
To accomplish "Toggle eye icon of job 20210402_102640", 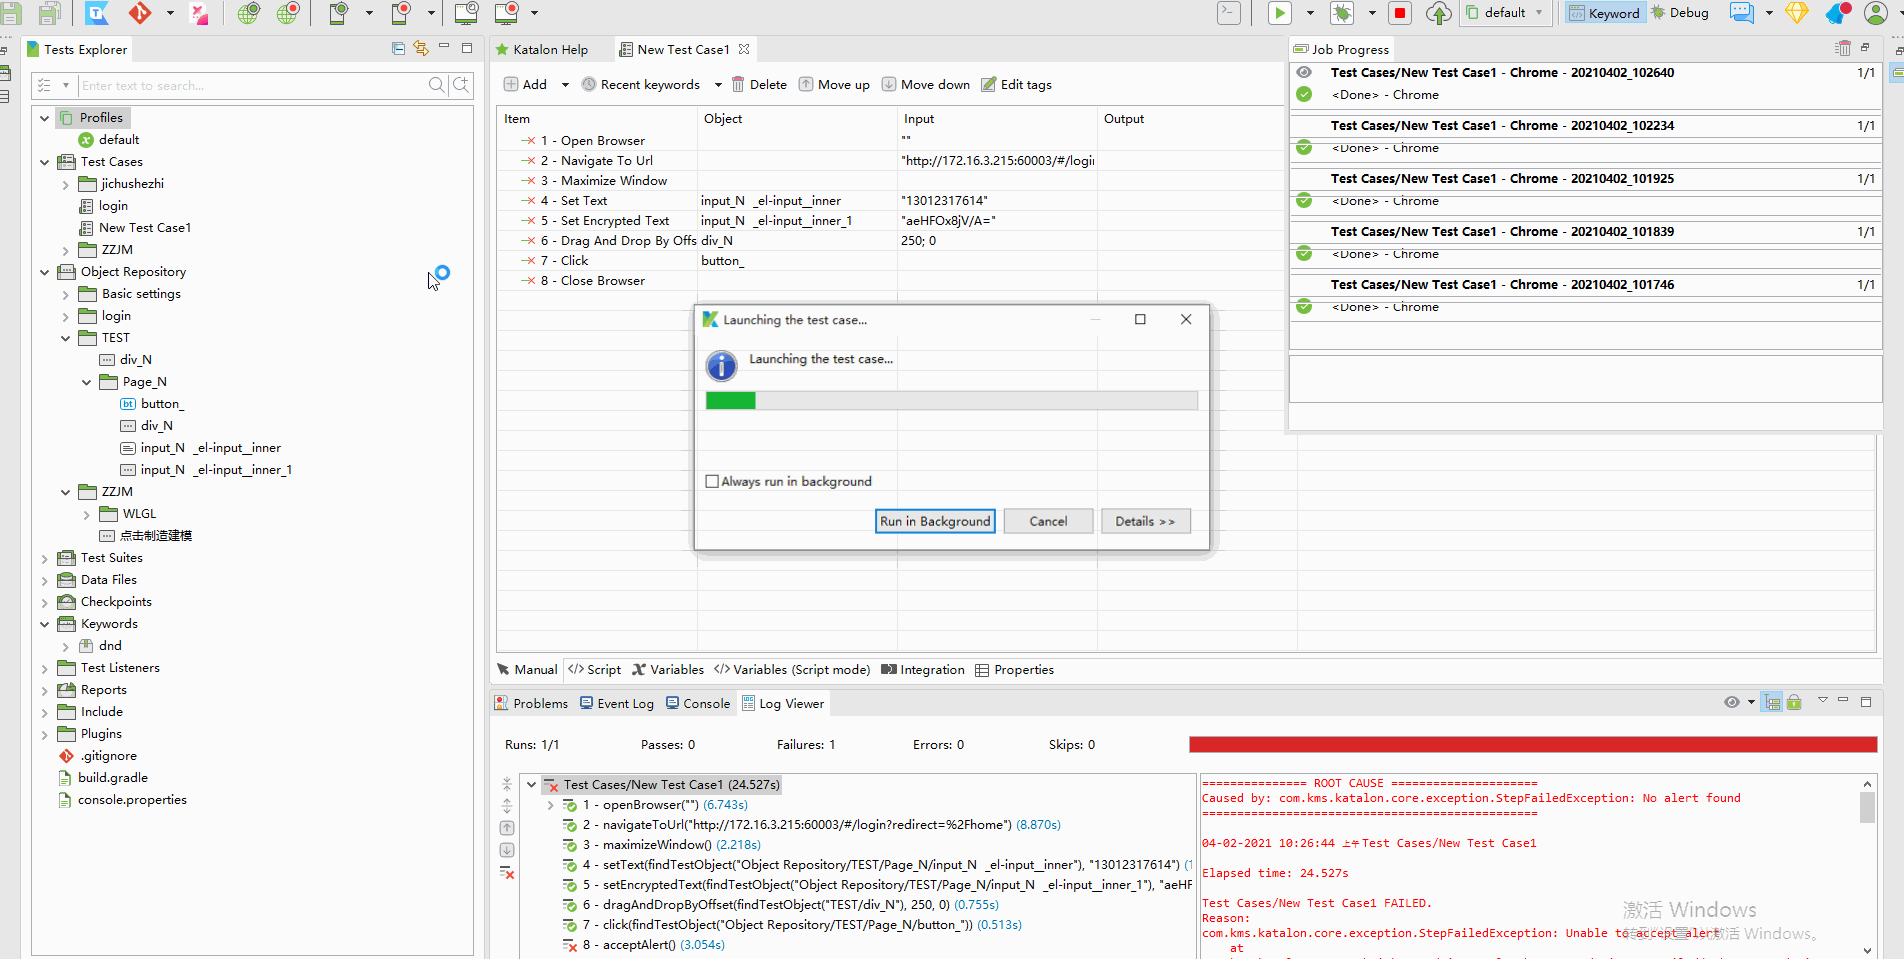I will (x=1304, y=72).
